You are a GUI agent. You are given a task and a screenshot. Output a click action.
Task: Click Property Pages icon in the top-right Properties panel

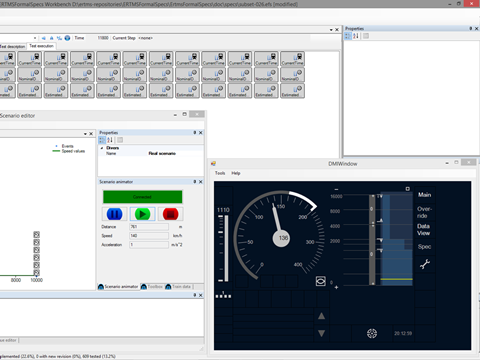[366, 36]
